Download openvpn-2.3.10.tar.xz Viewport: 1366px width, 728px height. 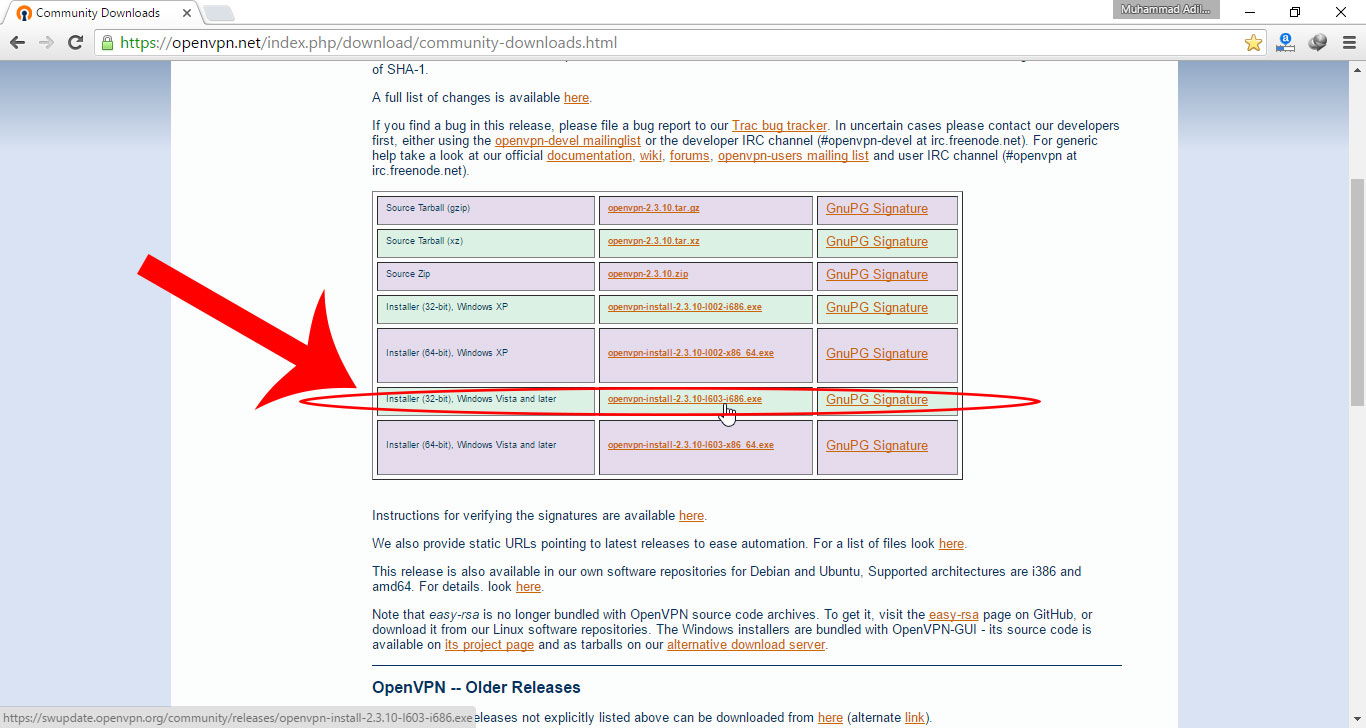coord(653,242)
